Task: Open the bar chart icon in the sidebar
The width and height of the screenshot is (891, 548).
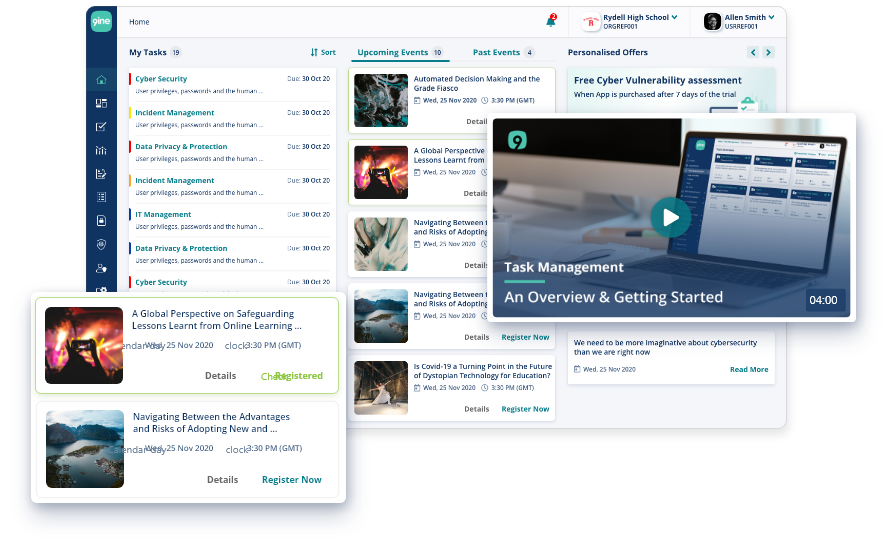Action: point(101,151)
